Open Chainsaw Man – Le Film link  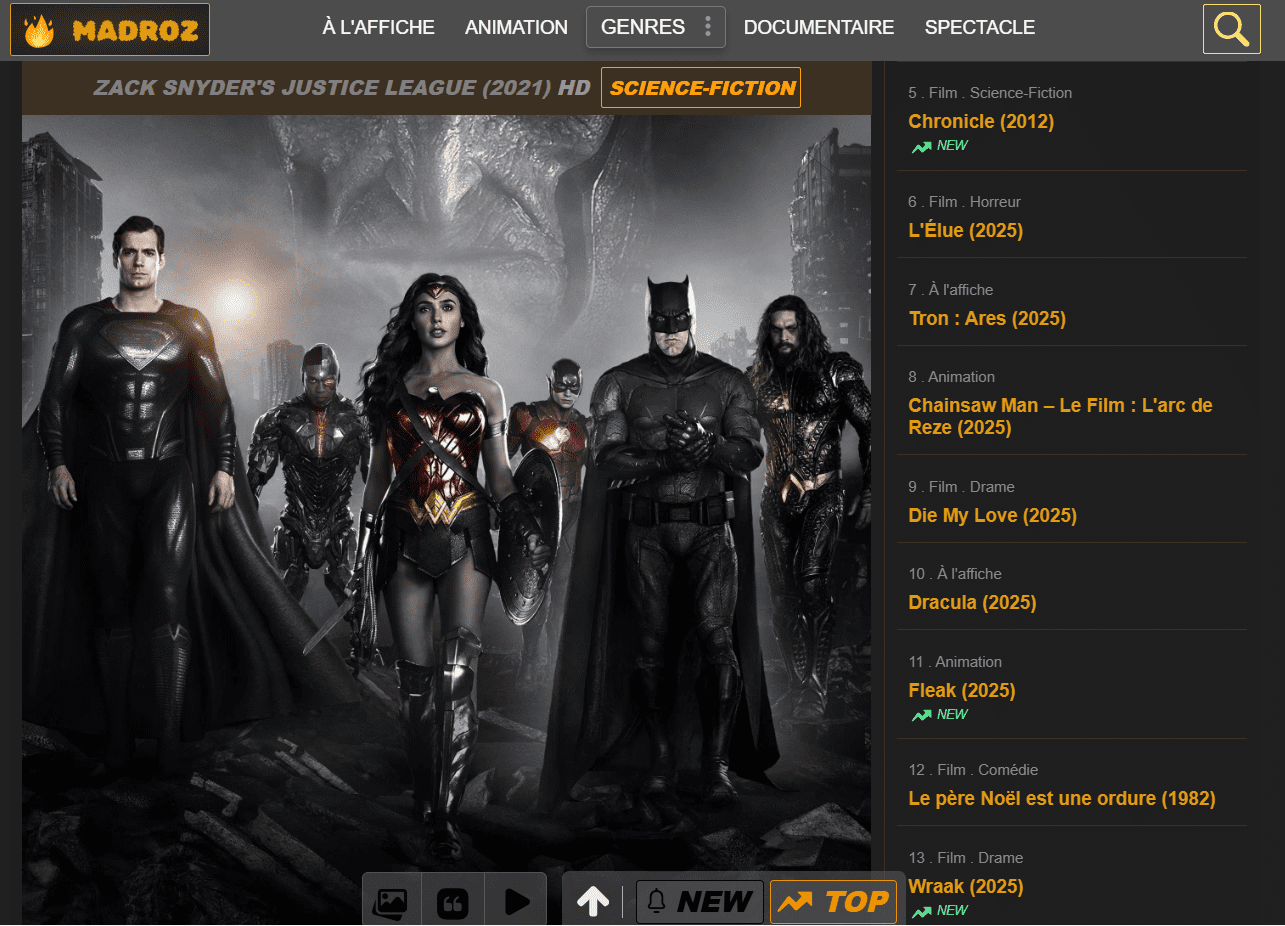1060,416
